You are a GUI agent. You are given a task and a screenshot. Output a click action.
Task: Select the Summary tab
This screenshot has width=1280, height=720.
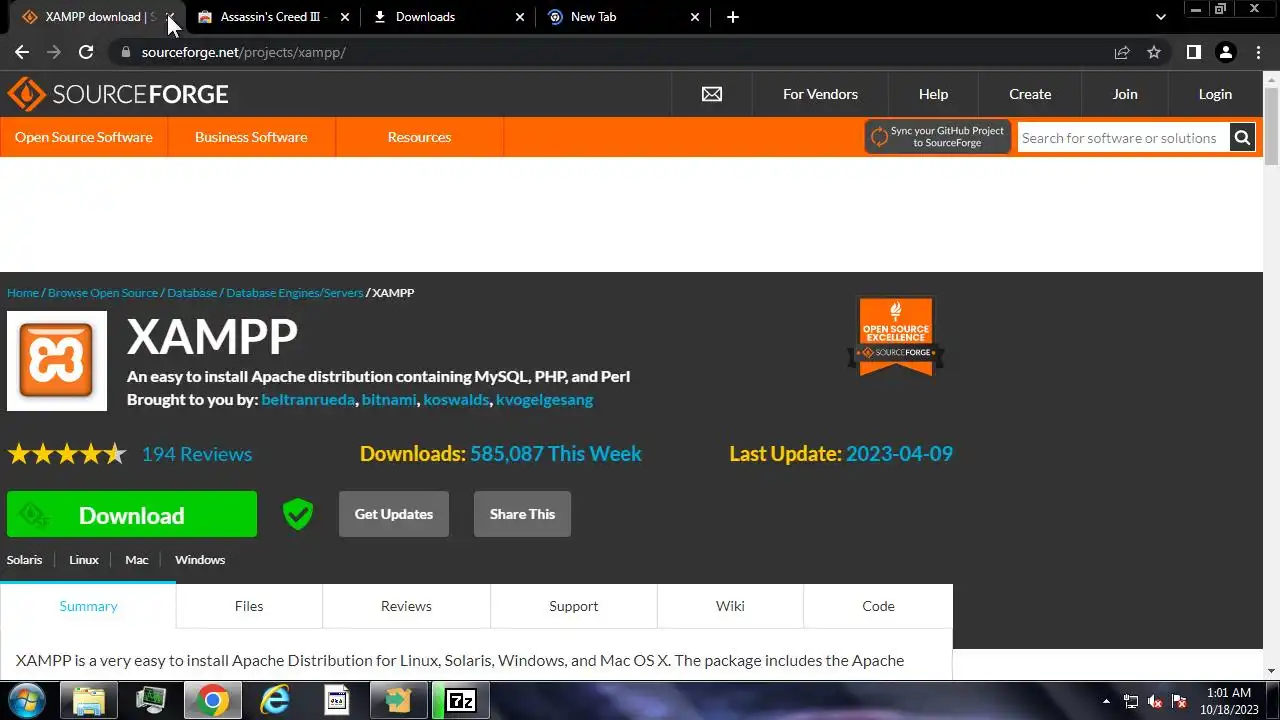[x=88, y=606]
